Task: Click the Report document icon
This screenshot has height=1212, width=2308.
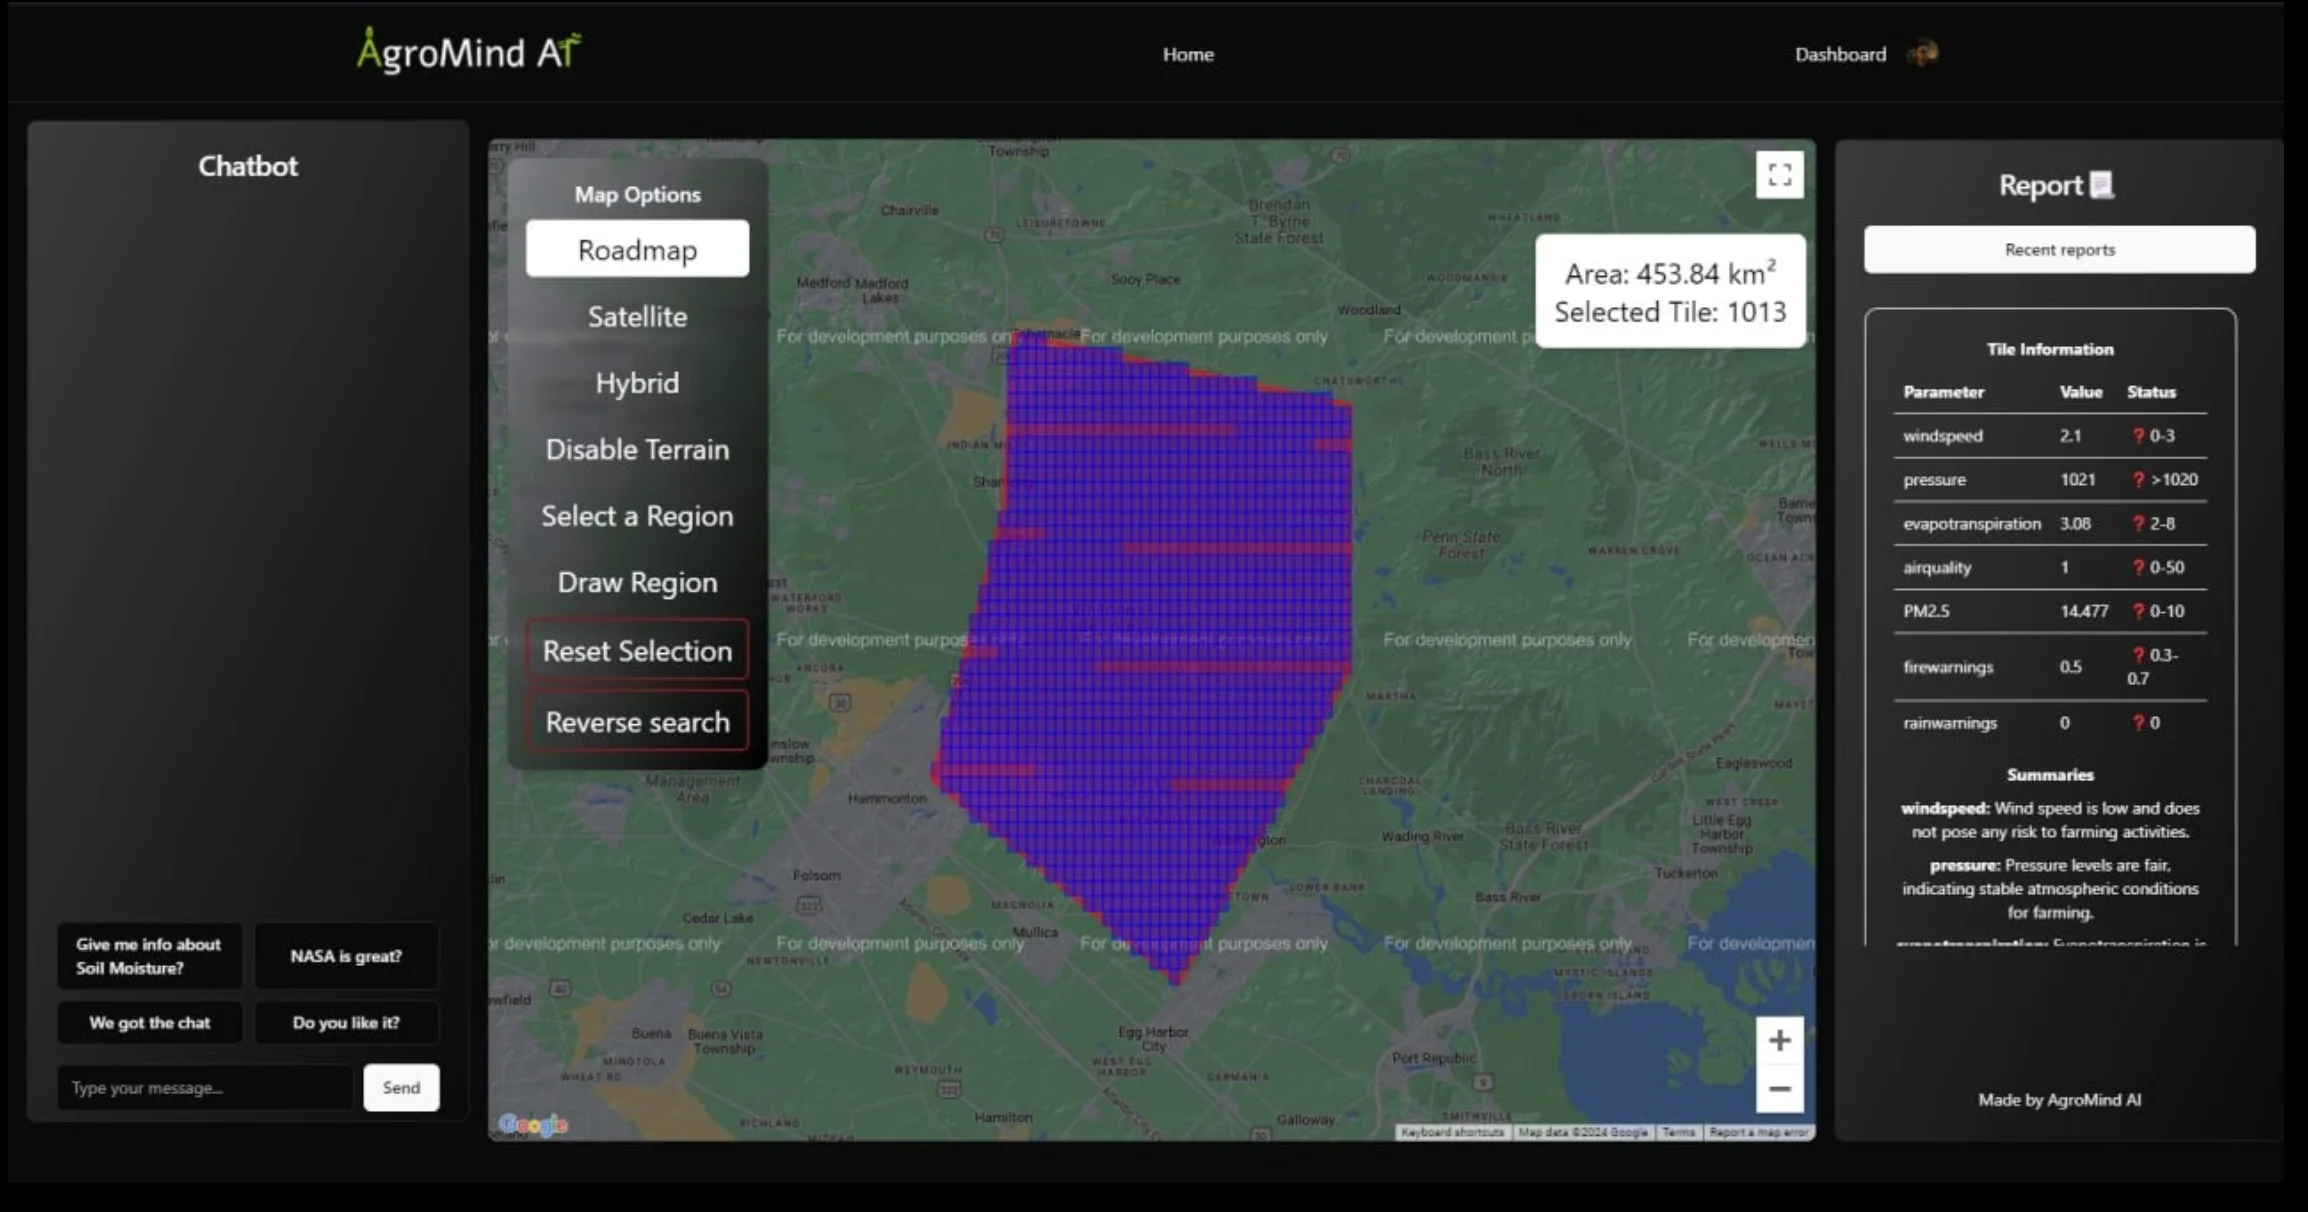Action: tap(2102, 185)
